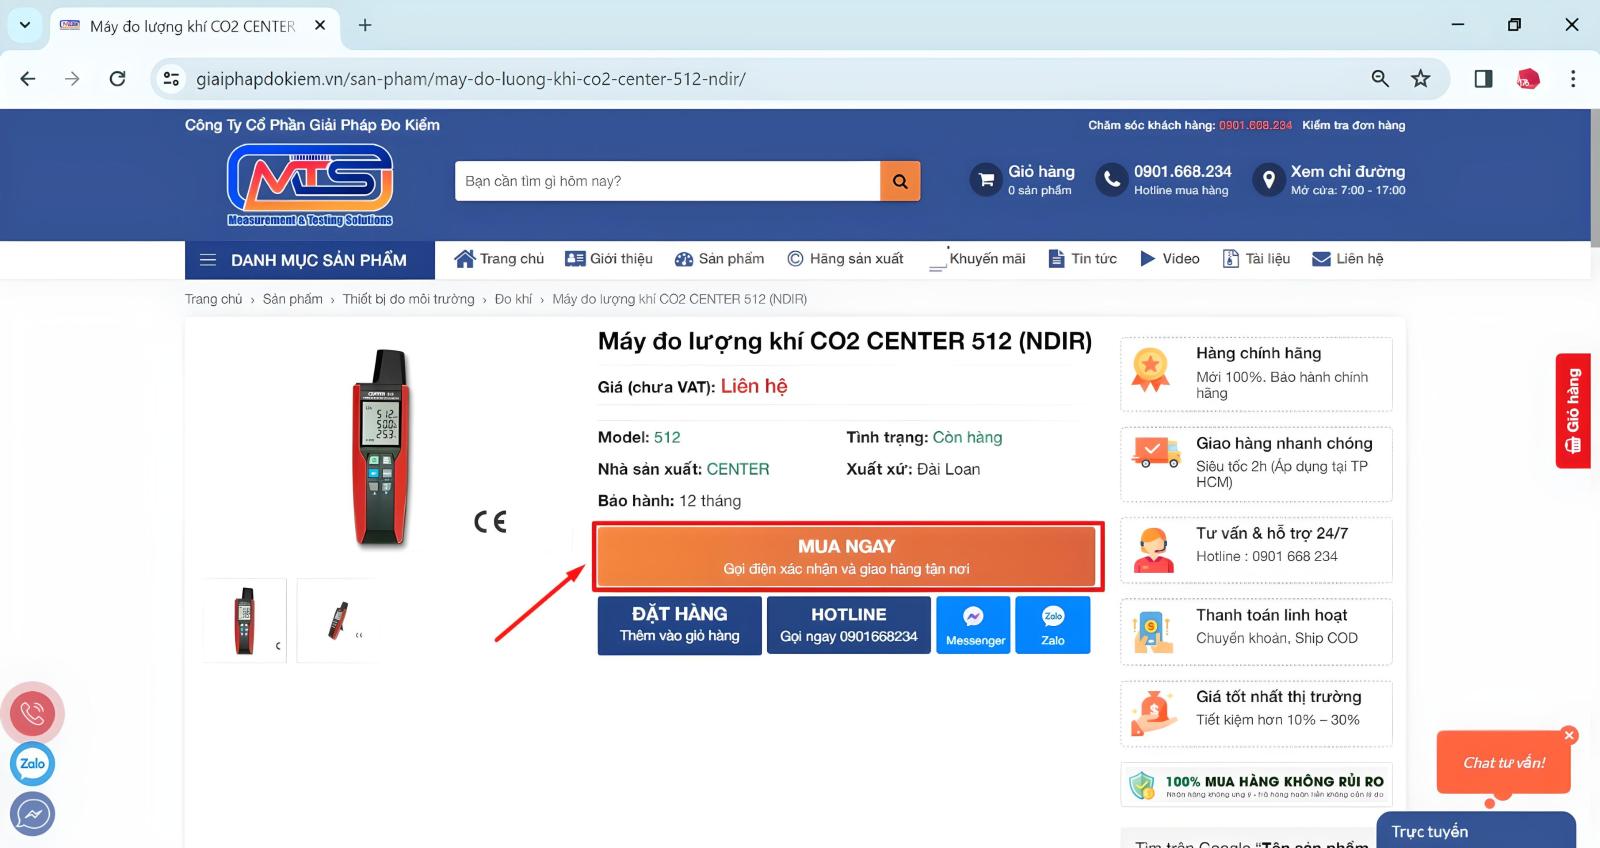Click Tư vấn & hỗ trợ 24/7 card
Screen dimensions: 1600x848
click(x=1256, y=549)
